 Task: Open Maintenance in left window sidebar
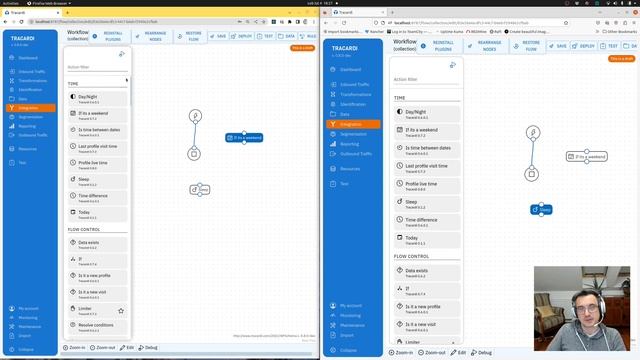[29, 327]
